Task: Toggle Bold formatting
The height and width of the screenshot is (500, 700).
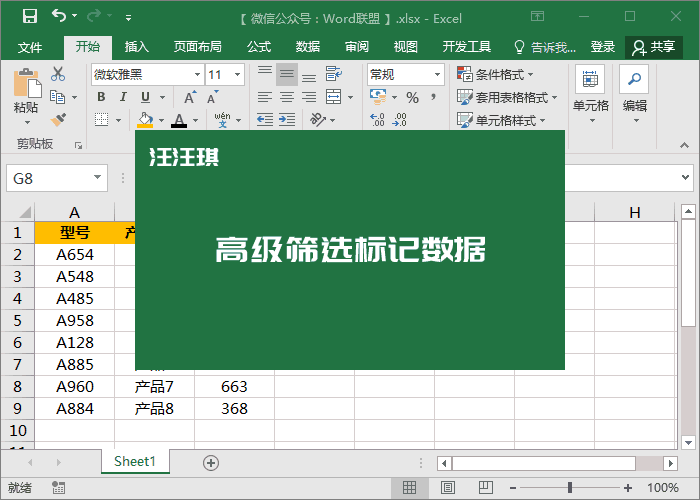Action: pyautogui.click(x=100, y=97)
